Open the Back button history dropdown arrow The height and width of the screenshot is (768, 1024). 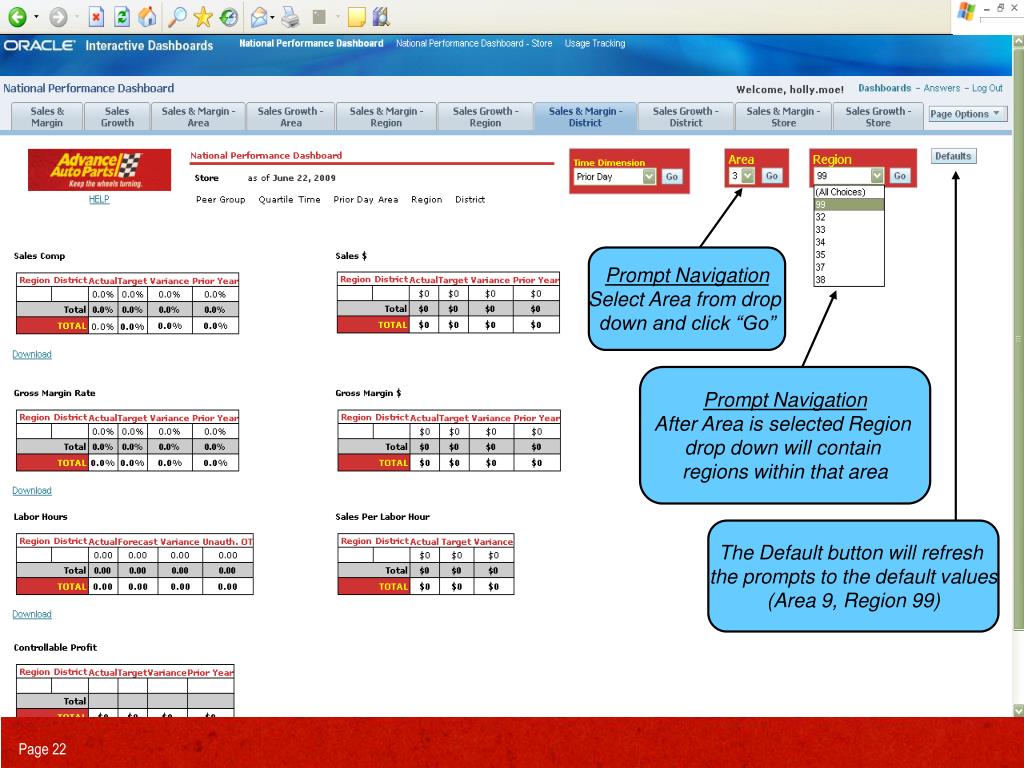click(x=36, y=16)
